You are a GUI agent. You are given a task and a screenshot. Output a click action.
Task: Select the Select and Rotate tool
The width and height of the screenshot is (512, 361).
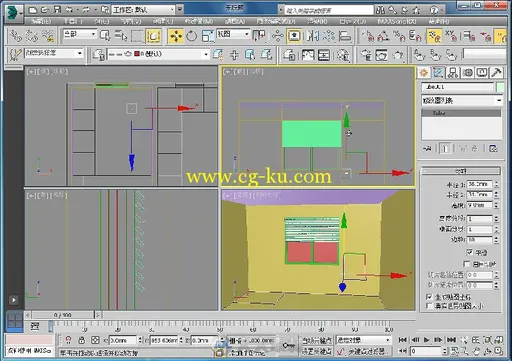click(192, 36)
